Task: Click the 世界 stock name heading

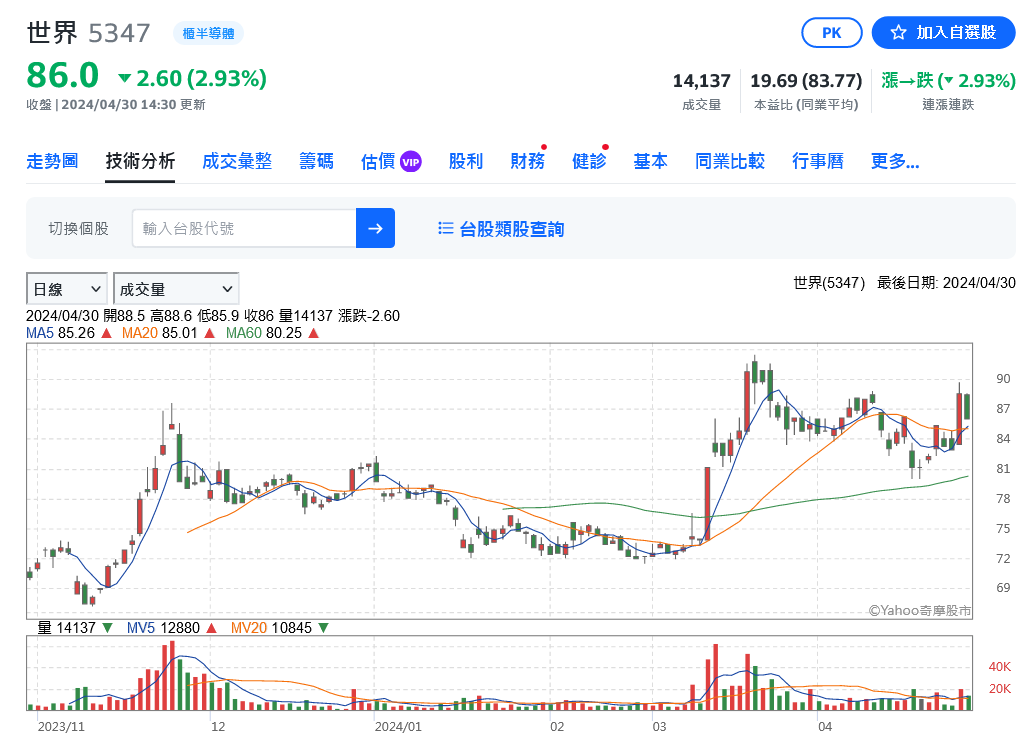Action: click(x=52, y=33)
